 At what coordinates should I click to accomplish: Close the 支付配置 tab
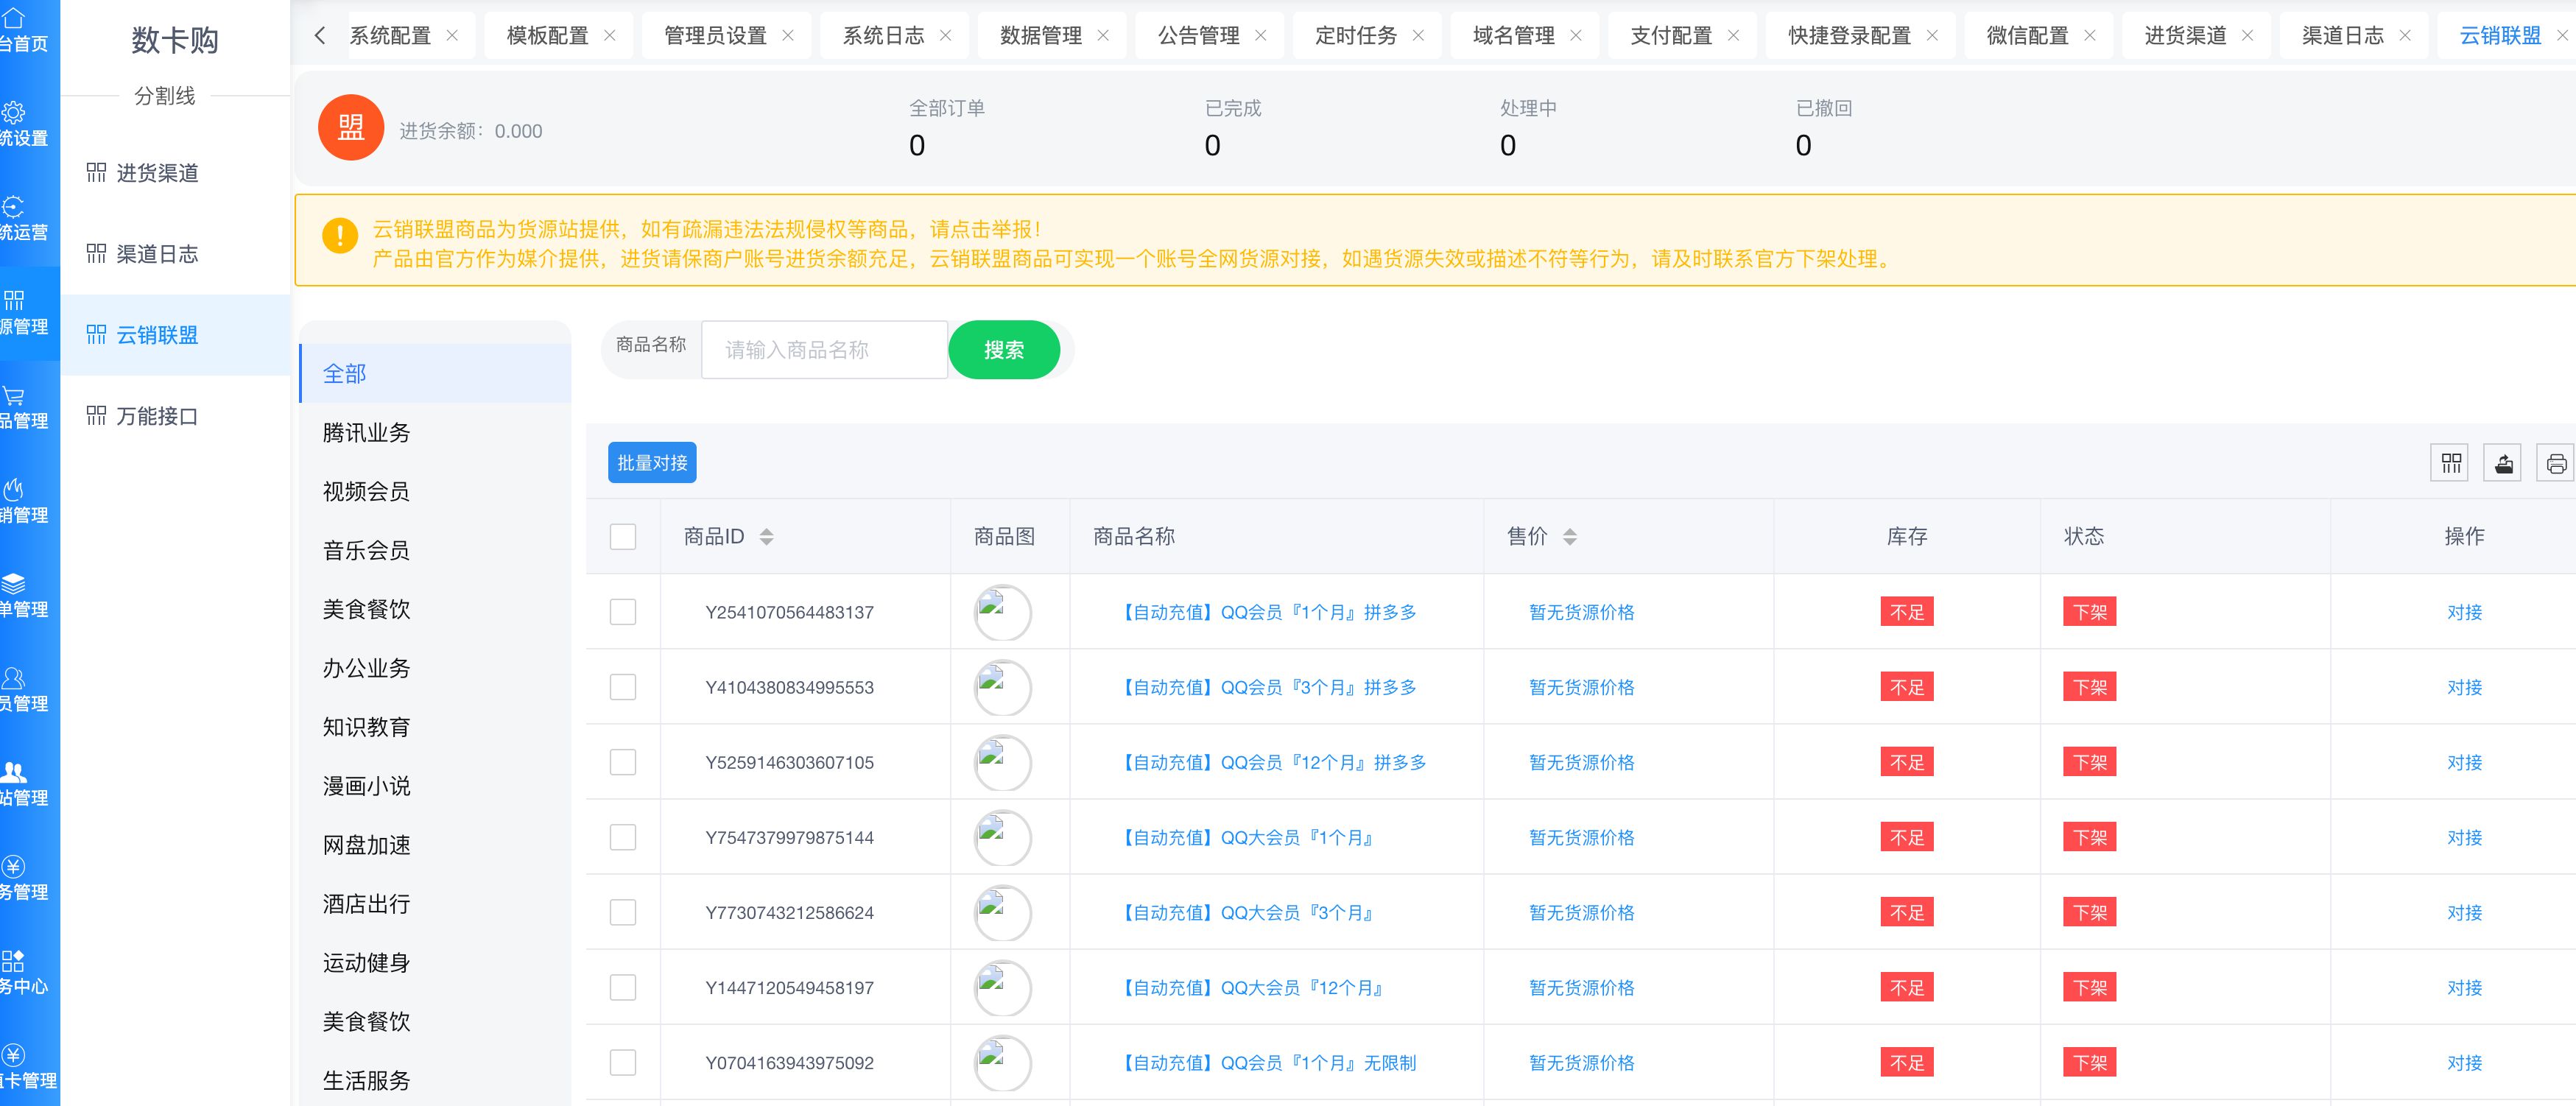click(1734, 35)
